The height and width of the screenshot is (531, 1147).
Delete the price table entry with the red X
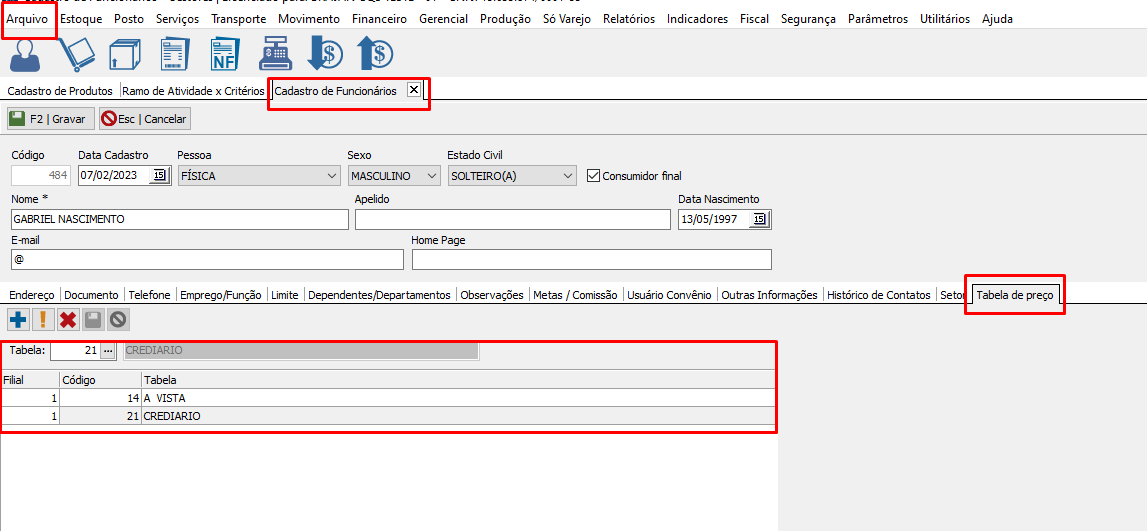pyautogui.click(x=68, y=319)
